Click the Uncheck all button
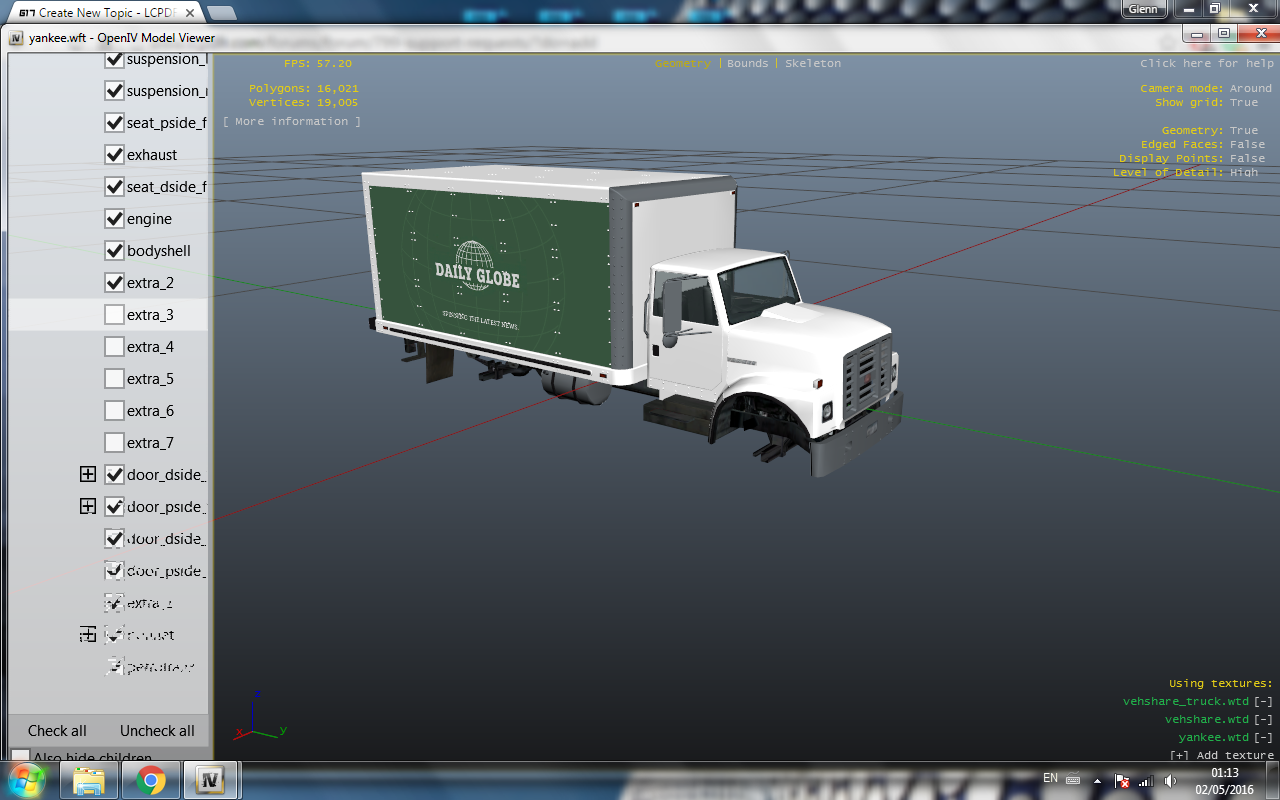1280x800 pixels. coord(157,731)
